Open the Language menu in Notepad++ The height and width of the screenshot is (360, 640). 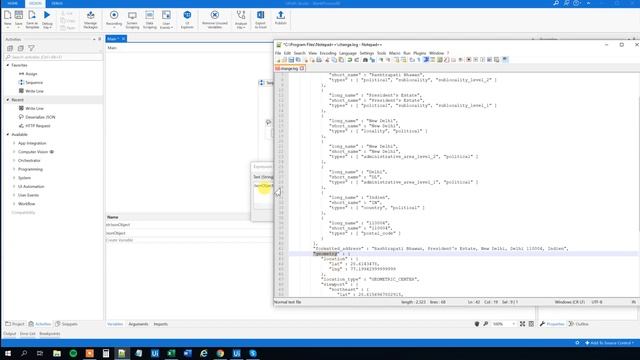click(x=348, y=53)
